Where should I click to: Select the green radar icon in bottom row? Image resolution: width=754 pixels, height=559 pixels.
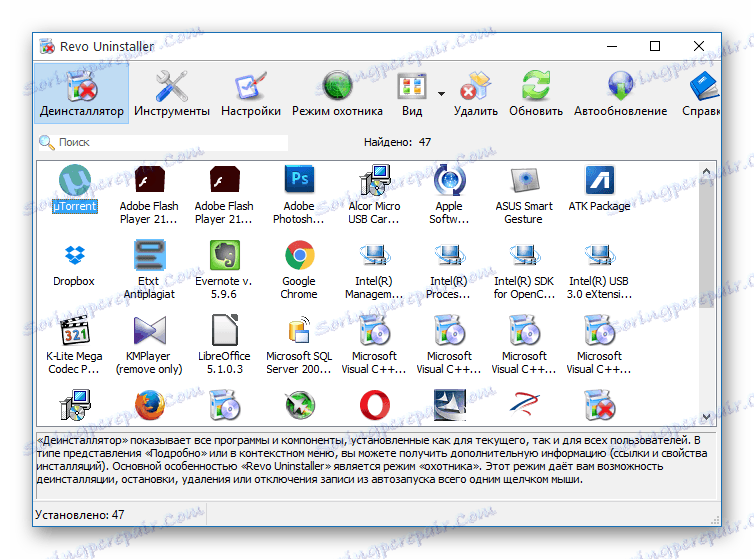[300, 405]
